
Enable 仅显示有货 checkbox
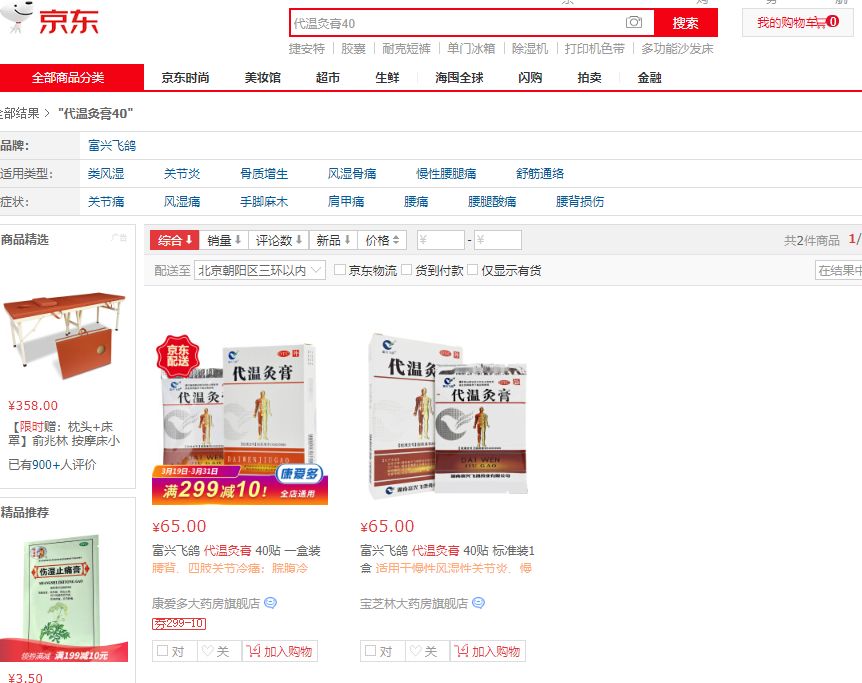(x=472, y=269)
